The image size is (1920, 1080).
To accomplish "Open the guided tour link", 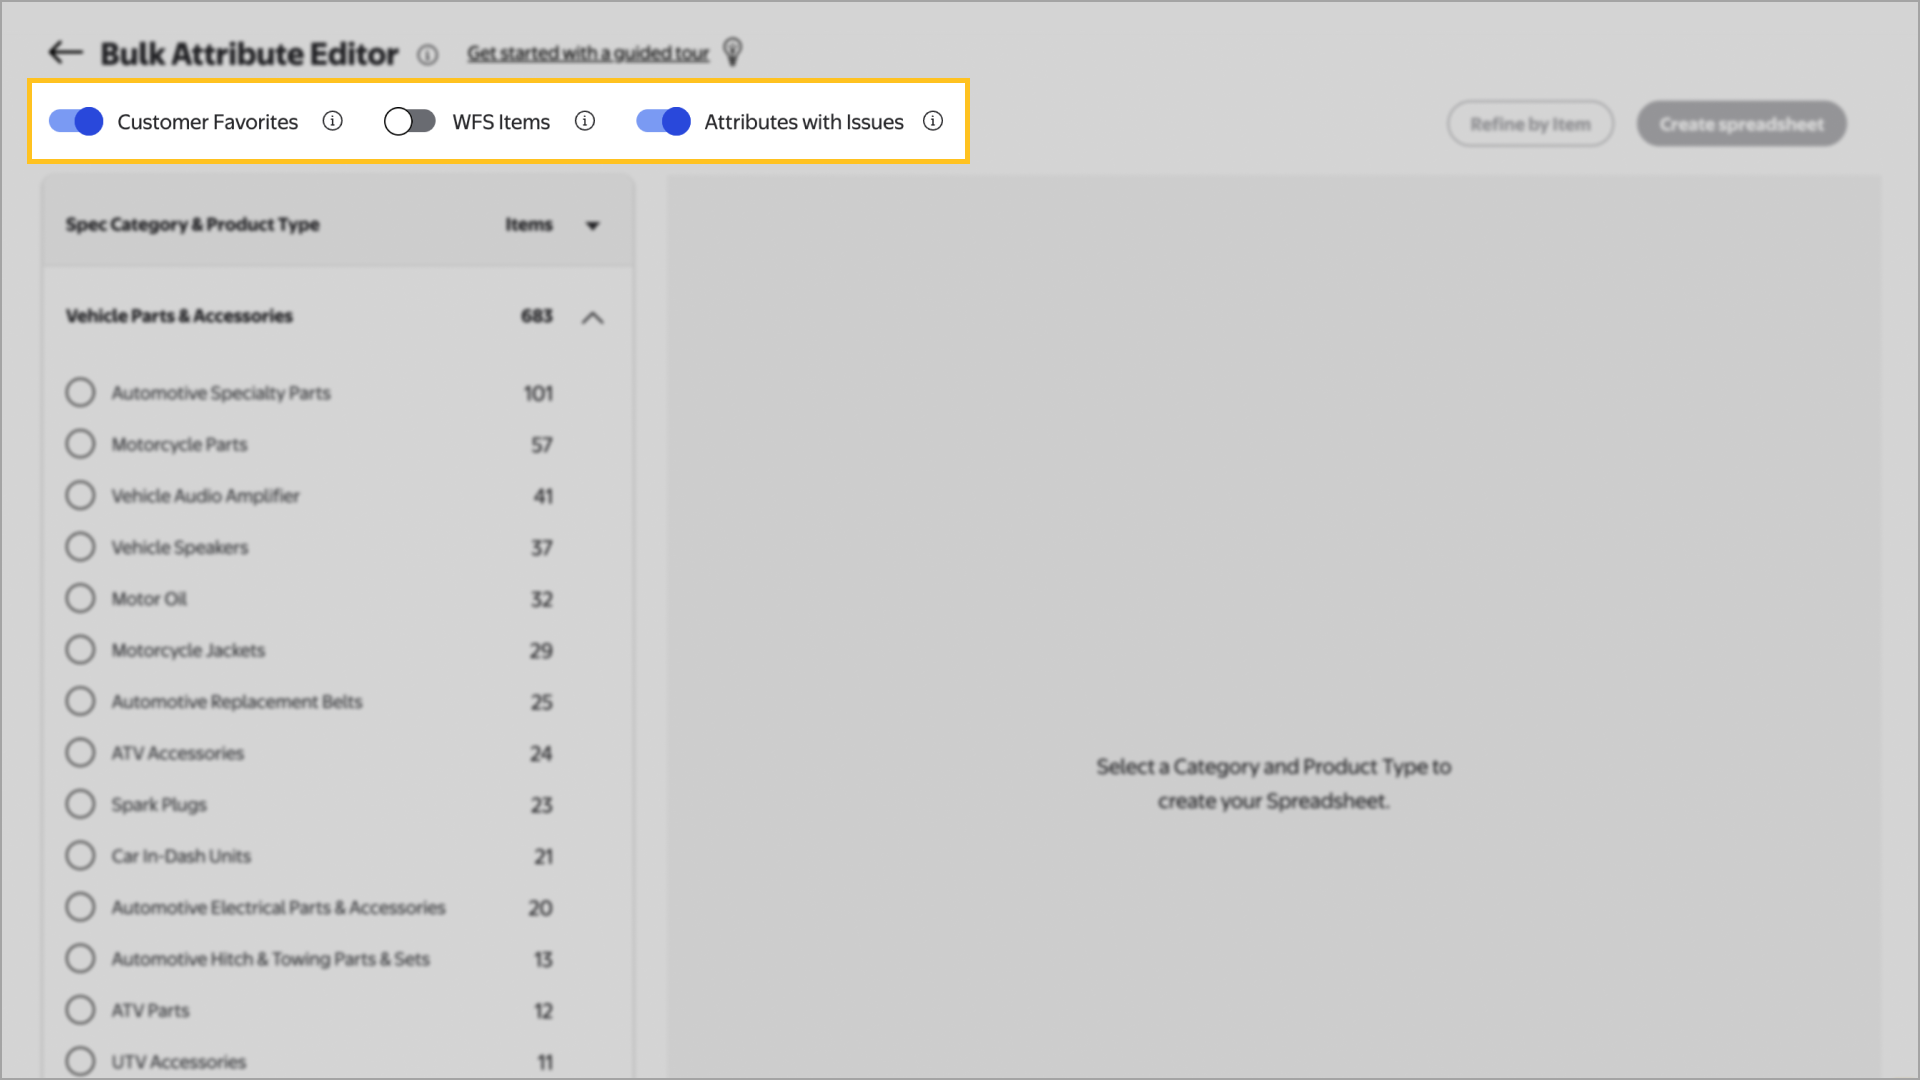I will pos(588,52).
